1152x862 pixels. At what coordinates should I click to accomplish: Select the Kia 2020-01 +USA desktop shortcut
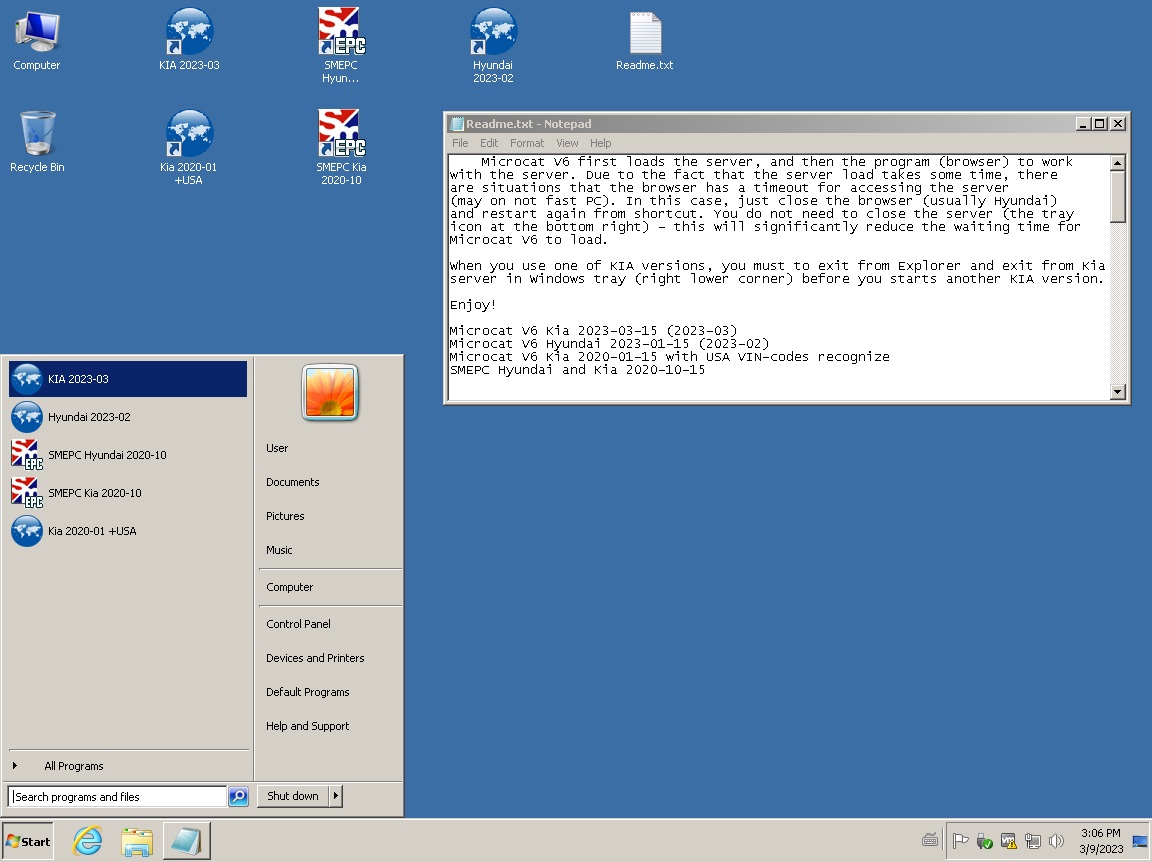pos(189,148)
